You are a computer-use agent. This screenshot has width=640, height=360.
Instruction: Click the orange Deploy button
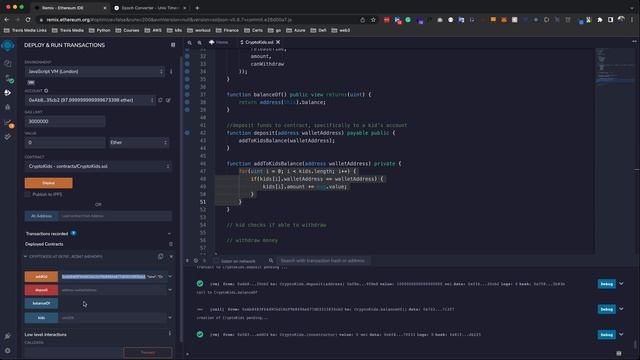click(49, 183)
